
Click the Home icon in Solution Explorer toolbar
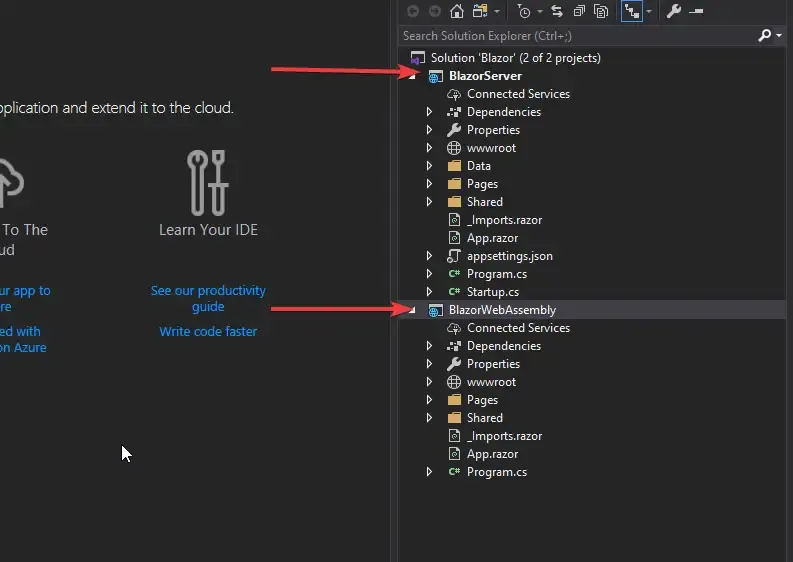click(x=457, y=11)
